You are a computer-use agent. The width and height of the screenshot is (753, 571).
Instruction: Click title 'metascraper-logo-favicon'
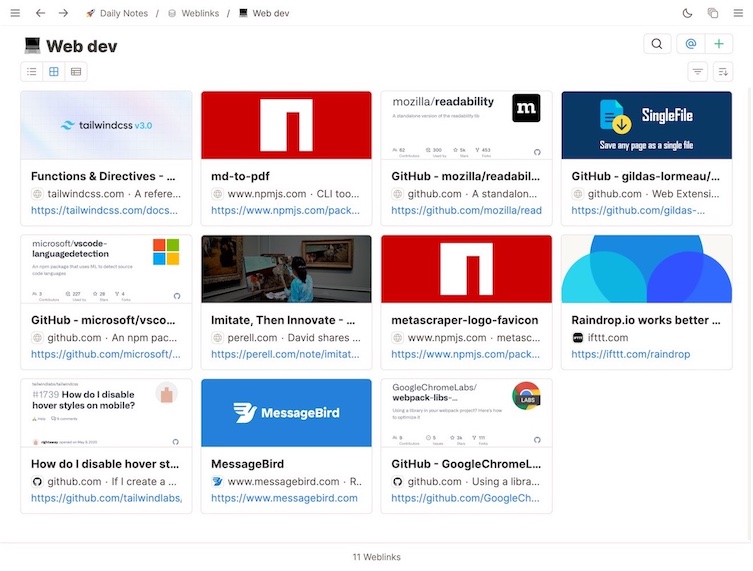[x=464, y=320]
